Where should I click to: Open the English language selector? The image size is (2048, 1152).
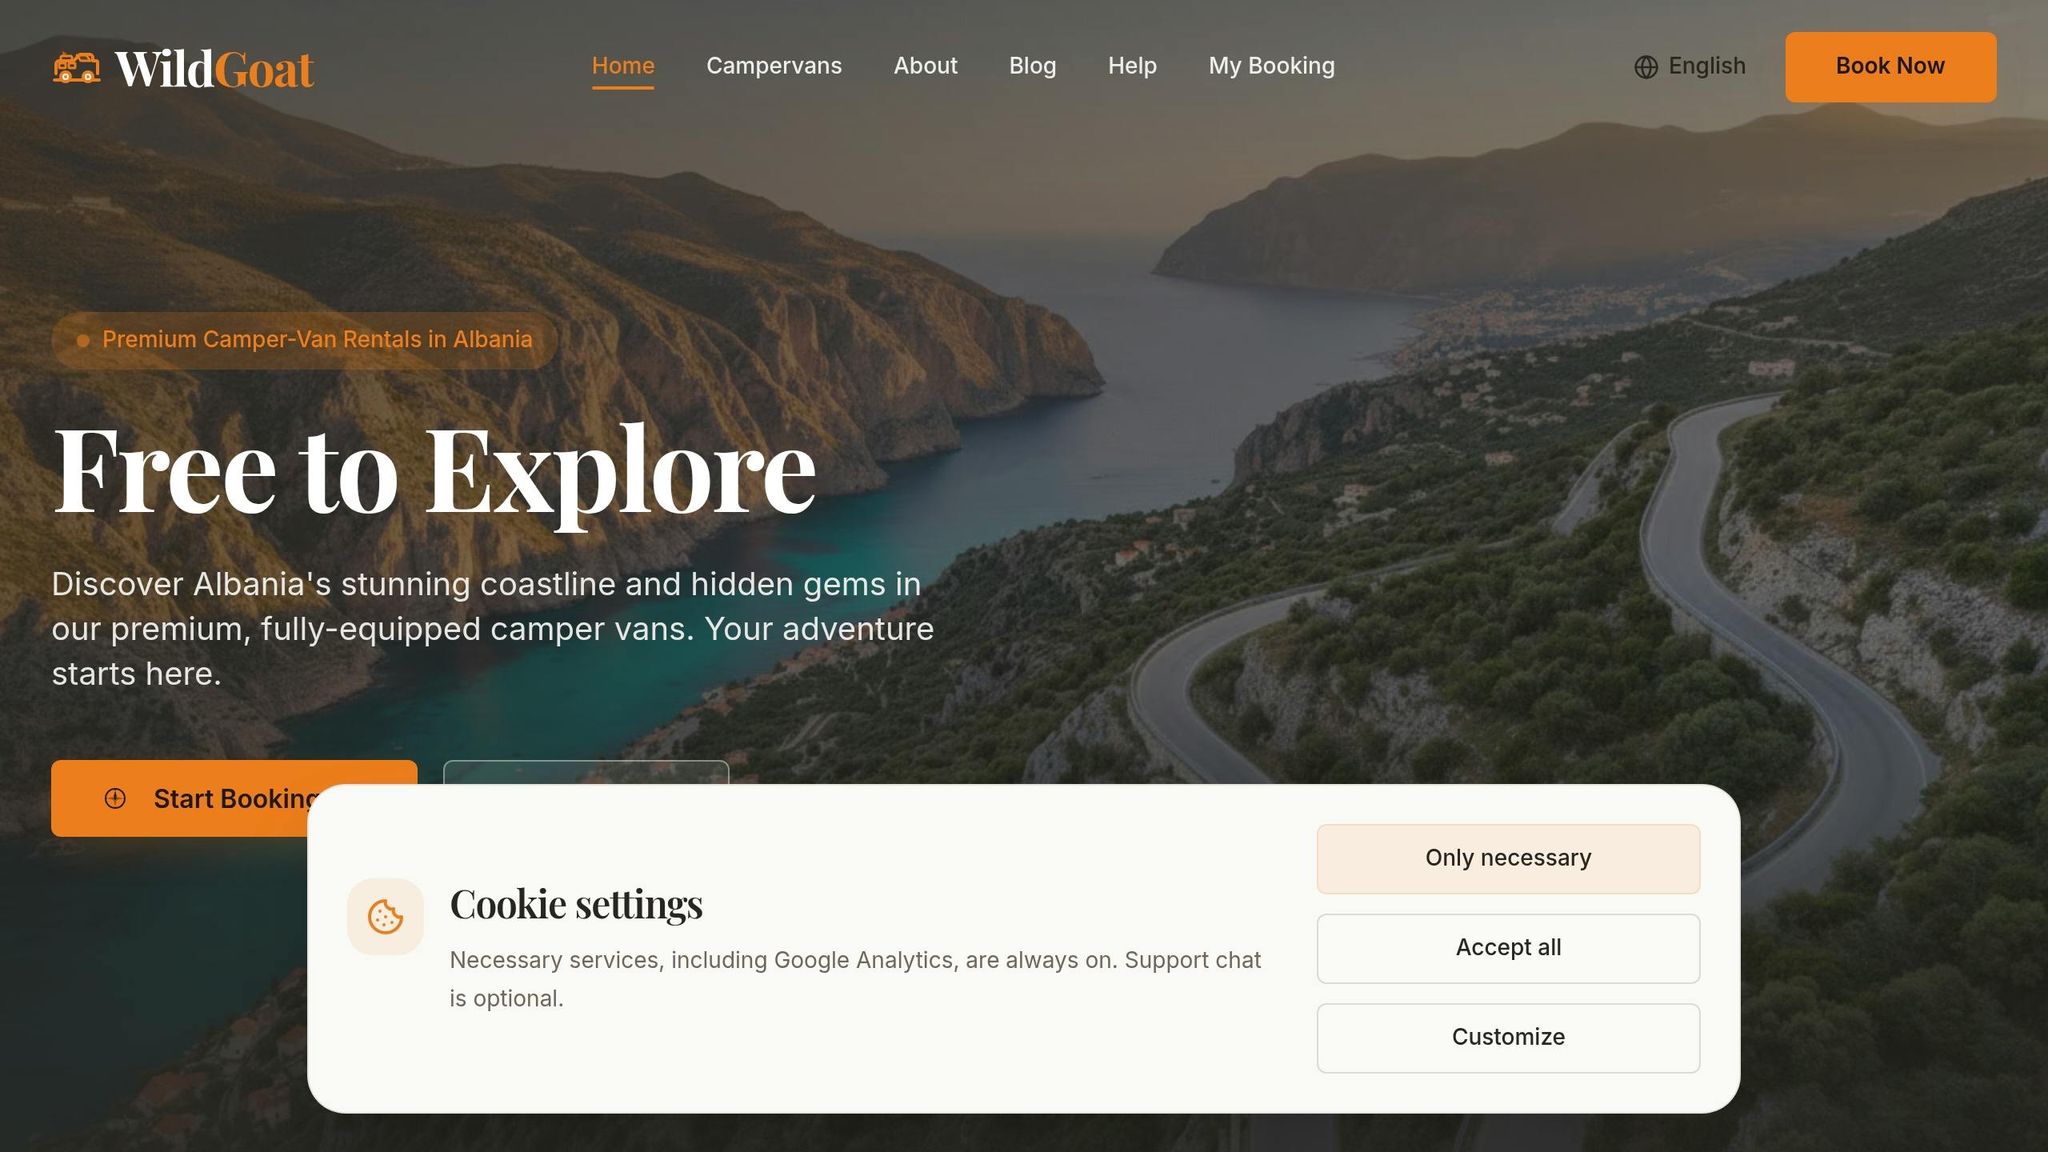coord(1690,66)
